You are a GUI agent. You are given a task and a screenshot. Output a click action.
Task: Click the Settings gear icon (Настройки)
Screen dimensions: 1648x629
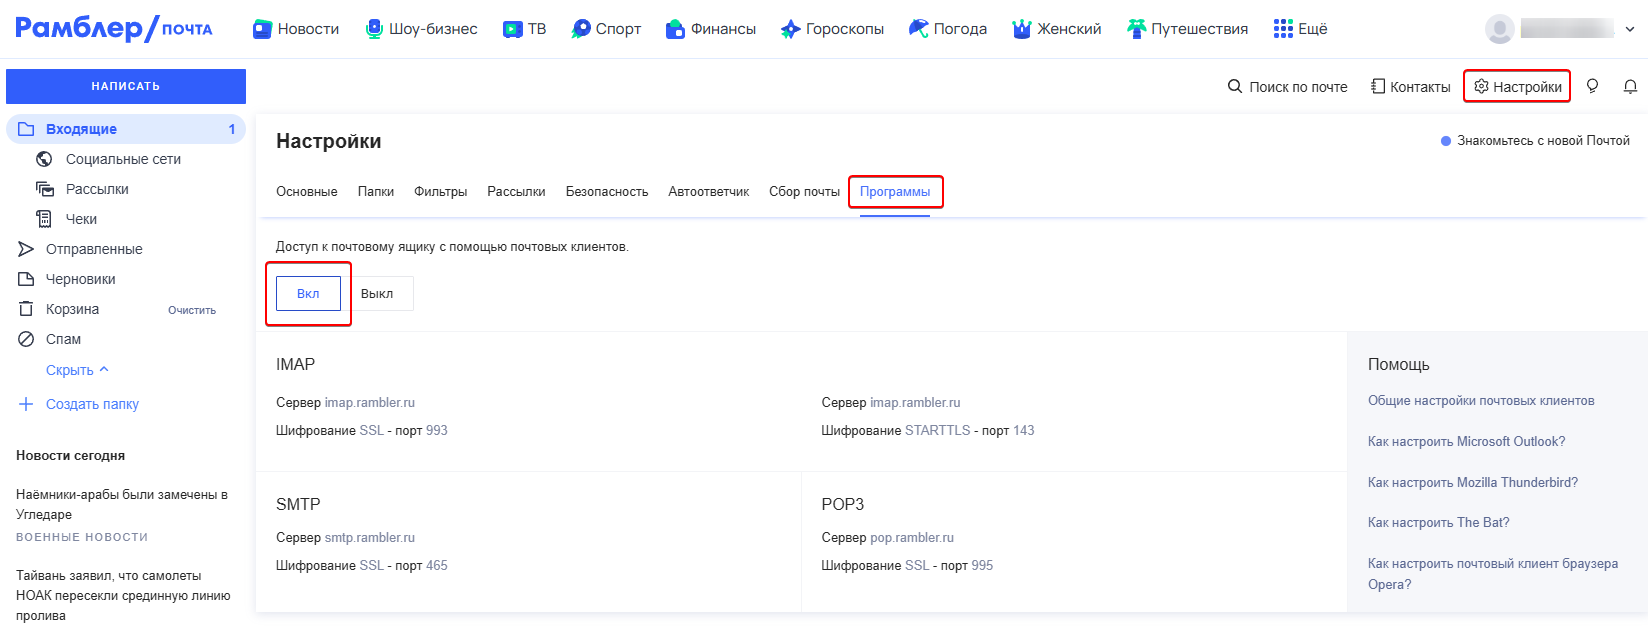[1482, 87]
